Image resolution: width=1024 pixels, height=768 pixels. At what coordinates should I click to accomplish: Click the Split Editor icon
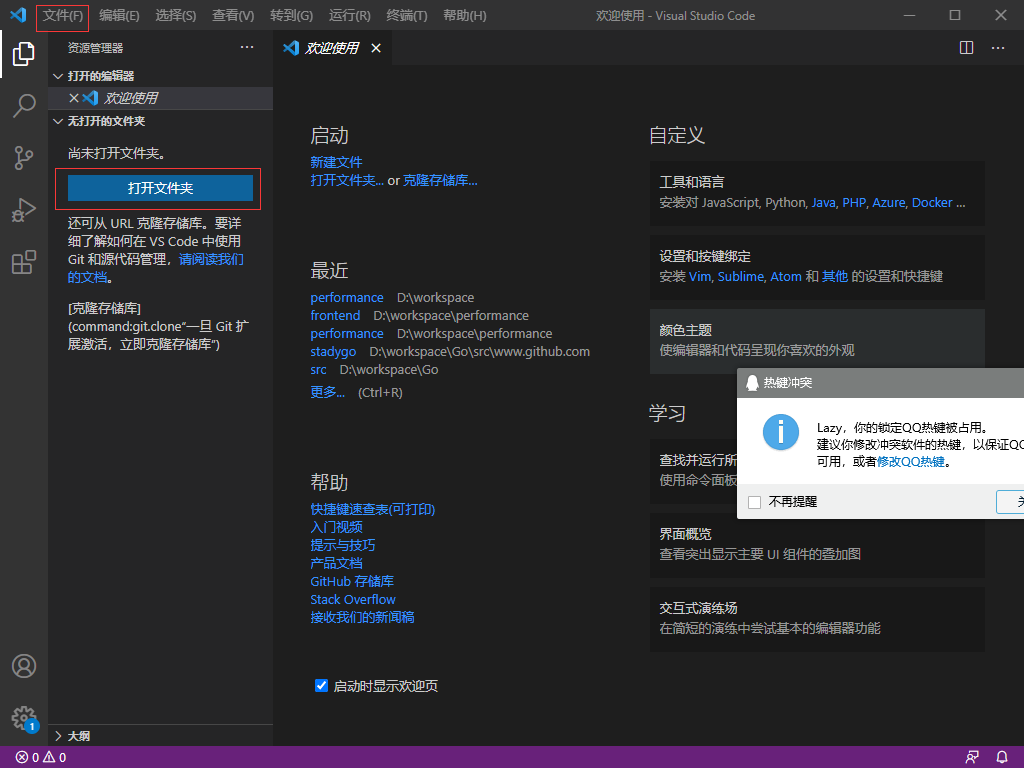[967, 48]
